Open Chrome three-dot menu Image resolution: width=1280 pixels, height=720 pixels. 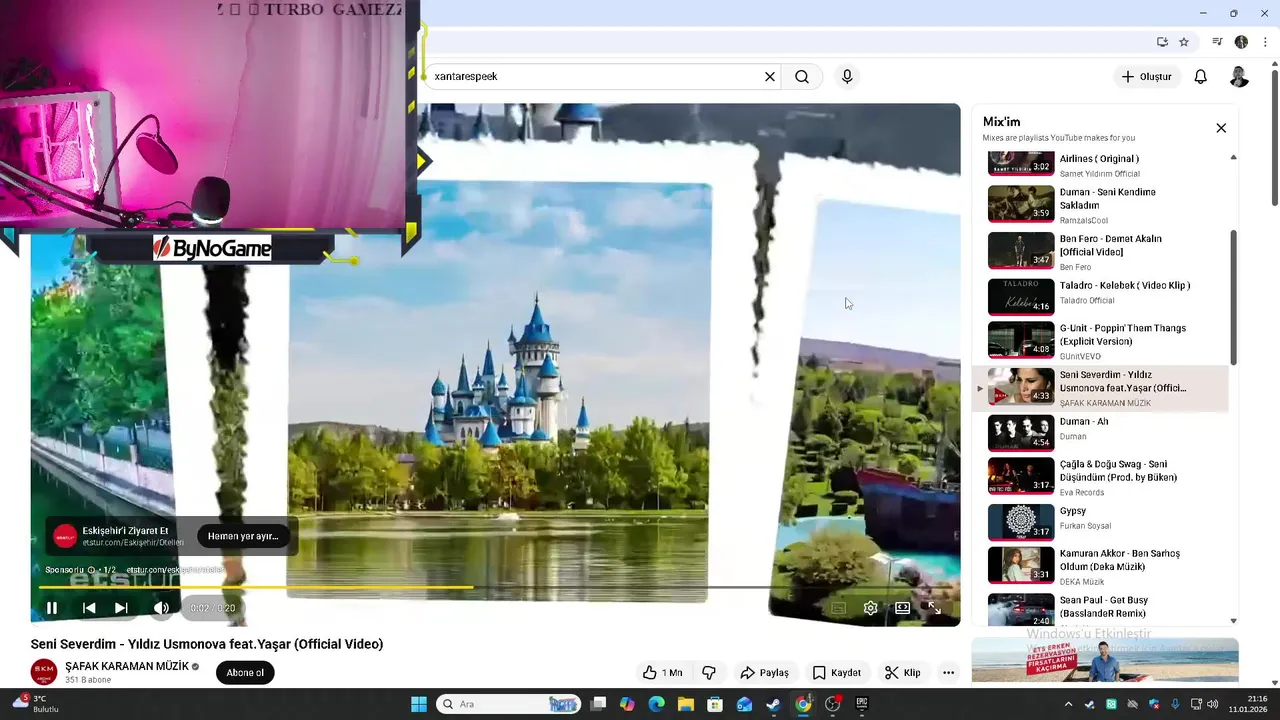[1265, 42]
